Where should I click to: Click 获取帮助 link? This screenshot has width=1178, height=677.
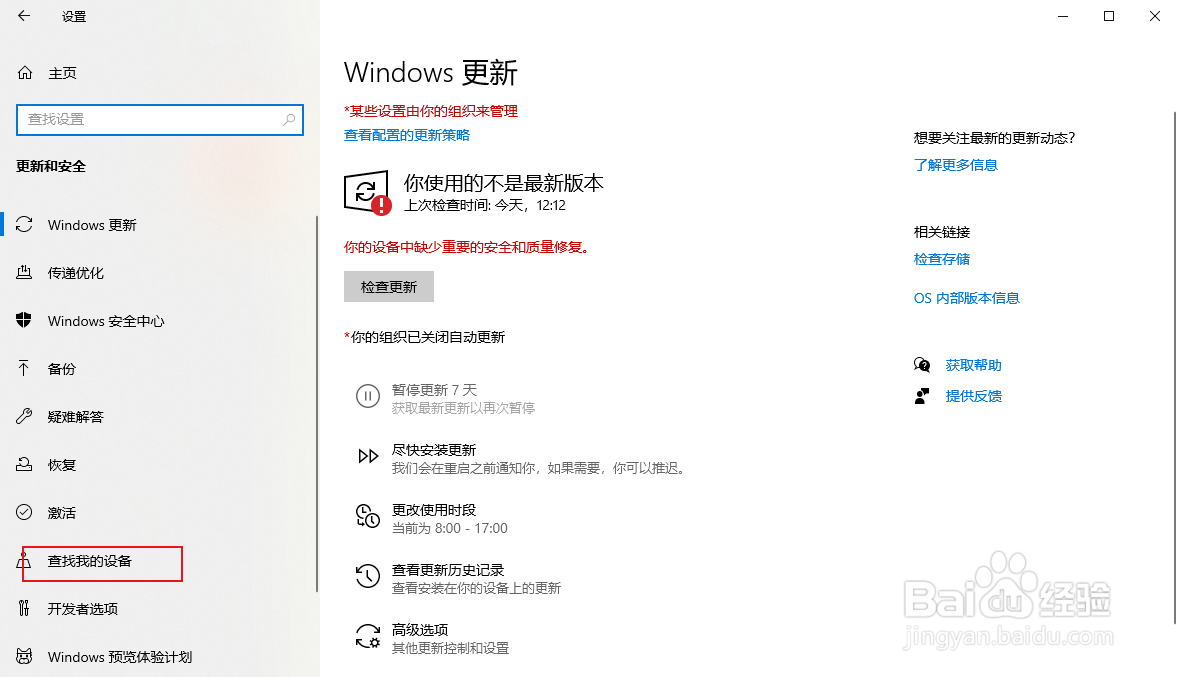point(973,365)
